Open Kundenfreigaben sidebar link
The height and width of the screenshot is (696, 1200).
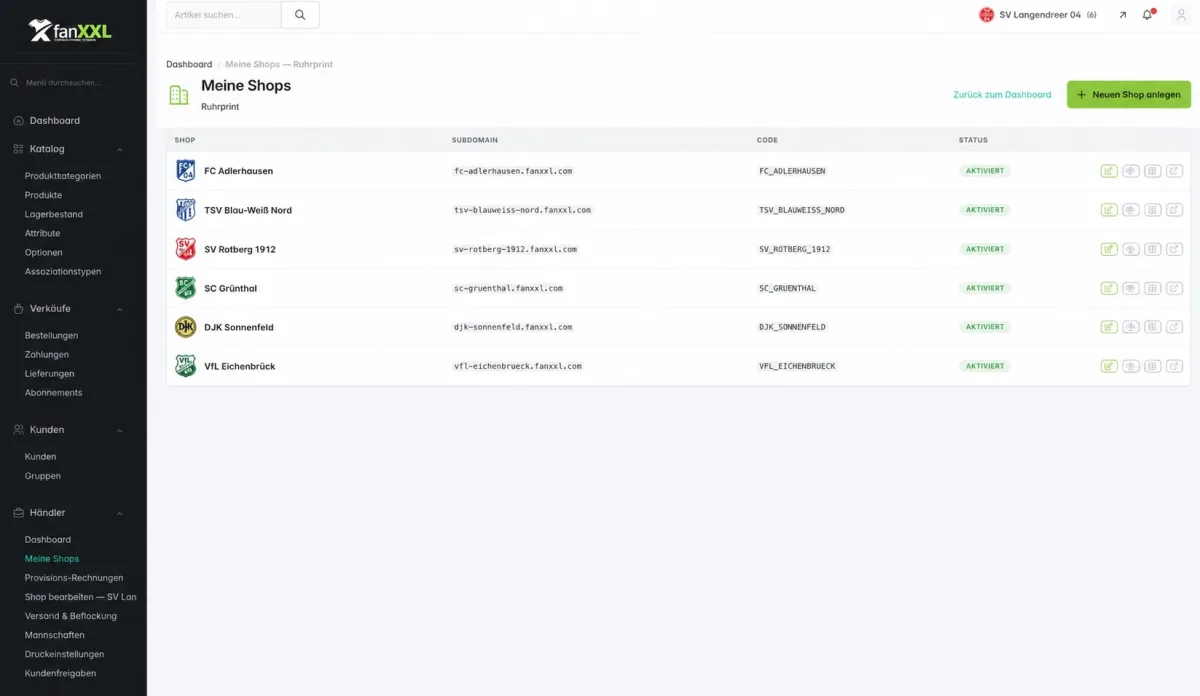61,673
